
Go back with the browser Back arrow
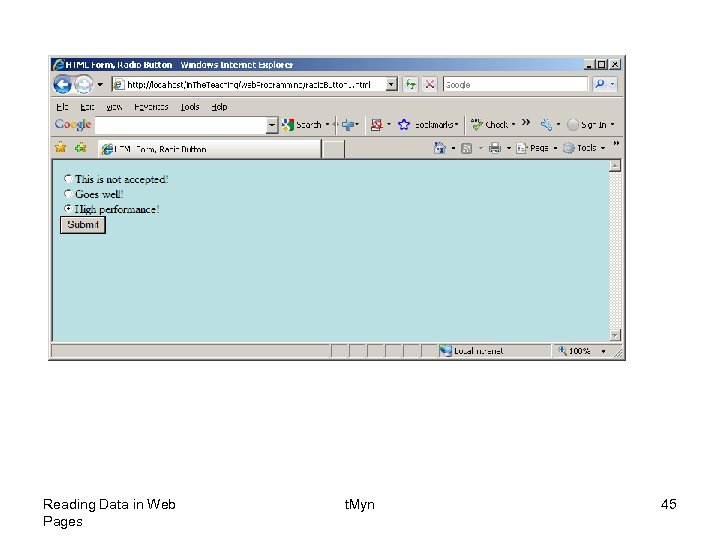[x=62, y=84]
